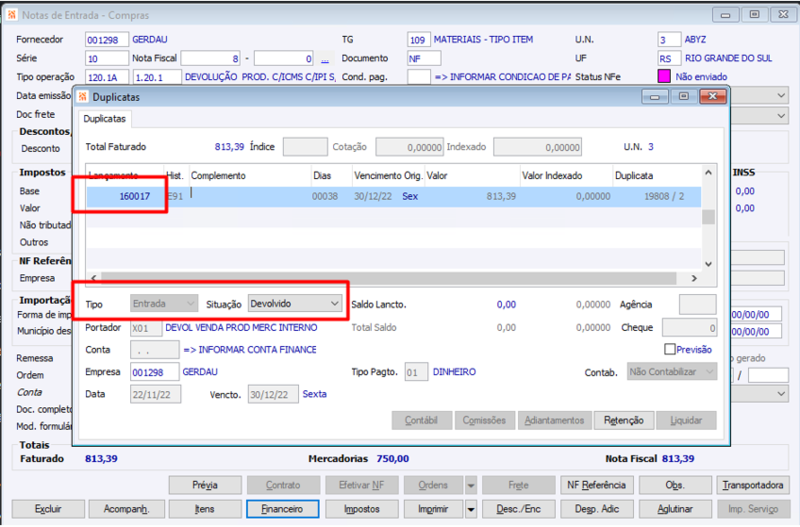The width and height of the screenshot is (800, 527).
Task: Click the Notas de Entrada window icon
Action: (11, 15)
